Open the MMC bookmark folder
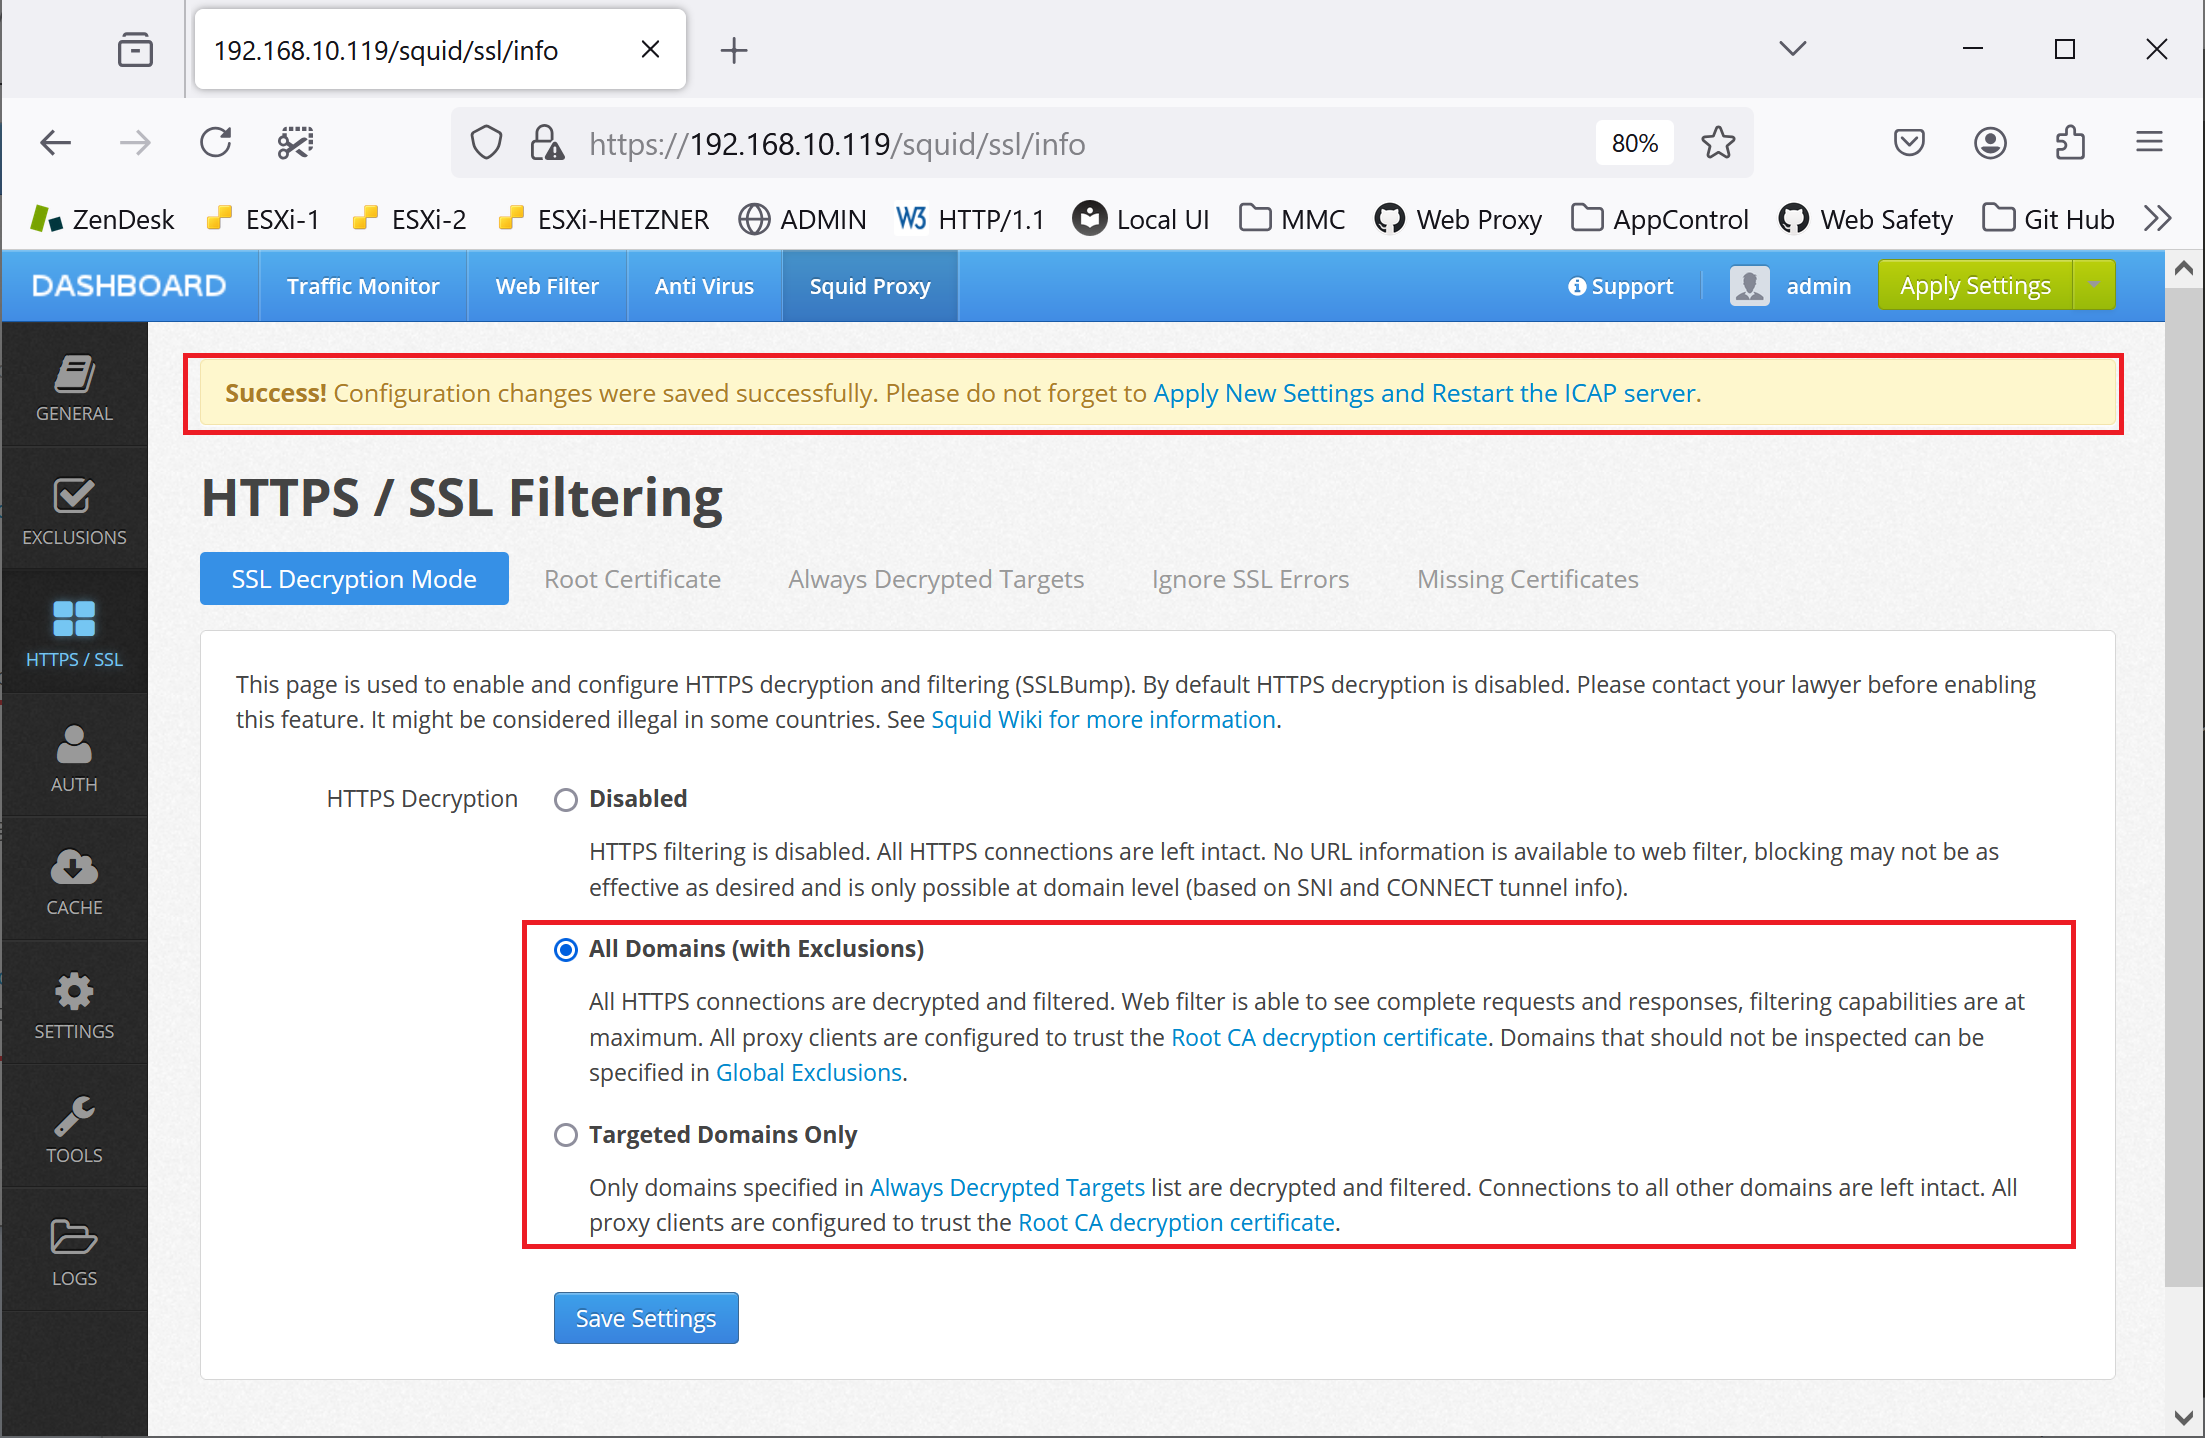The image size is (2205, 1438). tap(1292, 219)
